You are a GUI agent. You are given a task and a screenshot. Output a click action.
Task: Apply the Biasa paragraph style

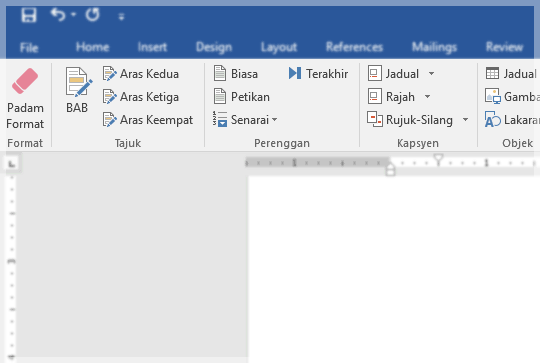click(236, 74)
